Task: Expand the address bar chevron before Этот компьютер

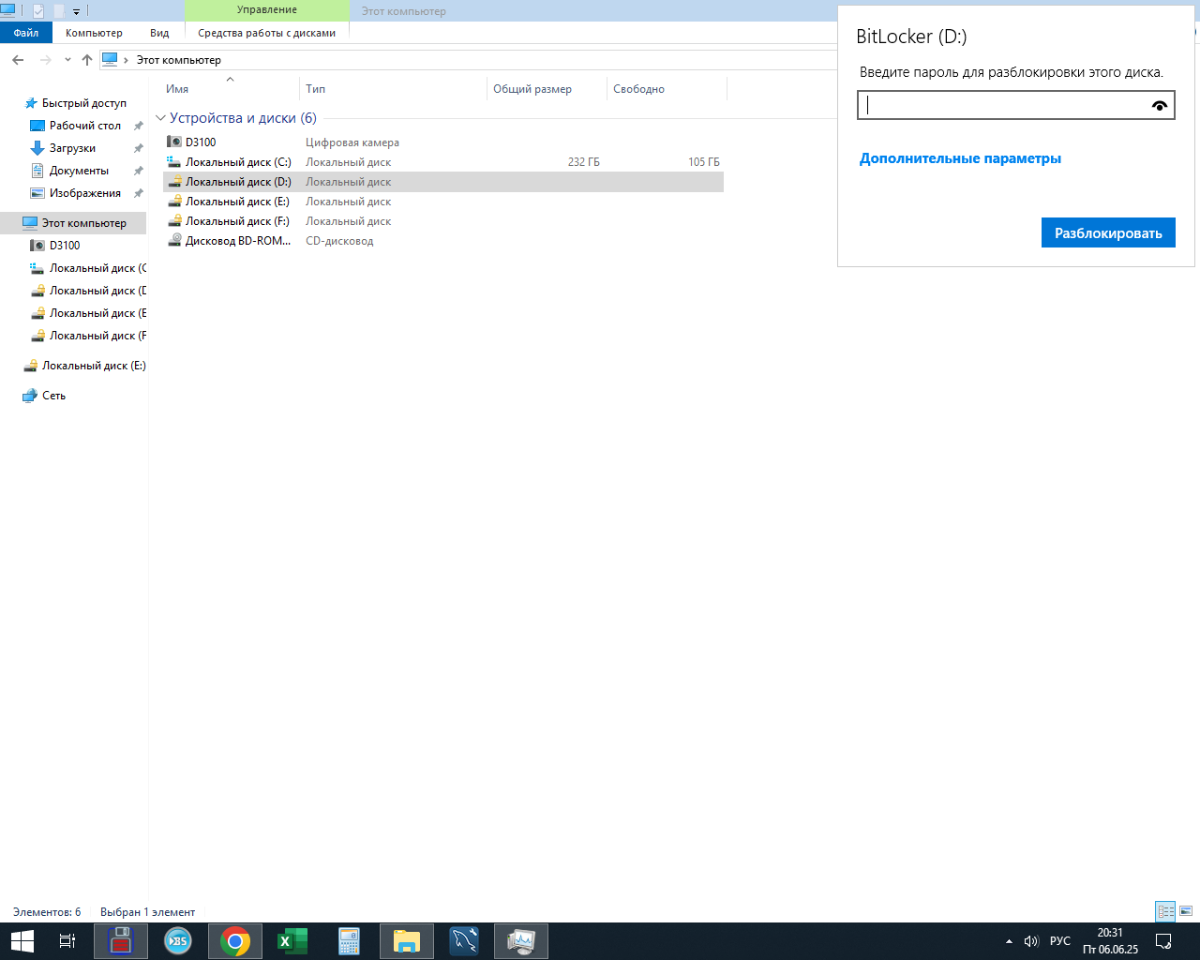Action: click(127, 60)
